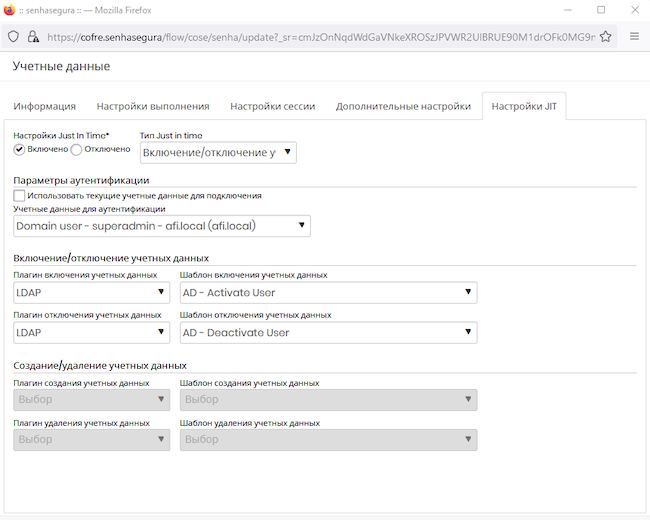
Task: Open the LDAP disable plugin dropdown
Action: [91, 332]
